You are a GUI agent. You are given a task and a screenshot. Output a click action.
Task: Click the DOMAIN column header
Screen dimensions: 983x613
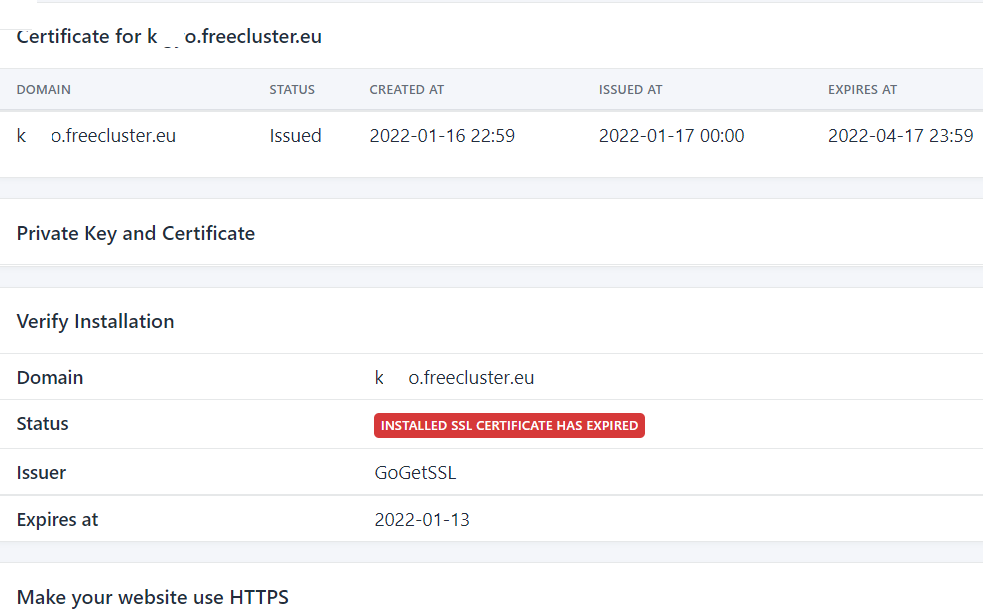[44, 90]
